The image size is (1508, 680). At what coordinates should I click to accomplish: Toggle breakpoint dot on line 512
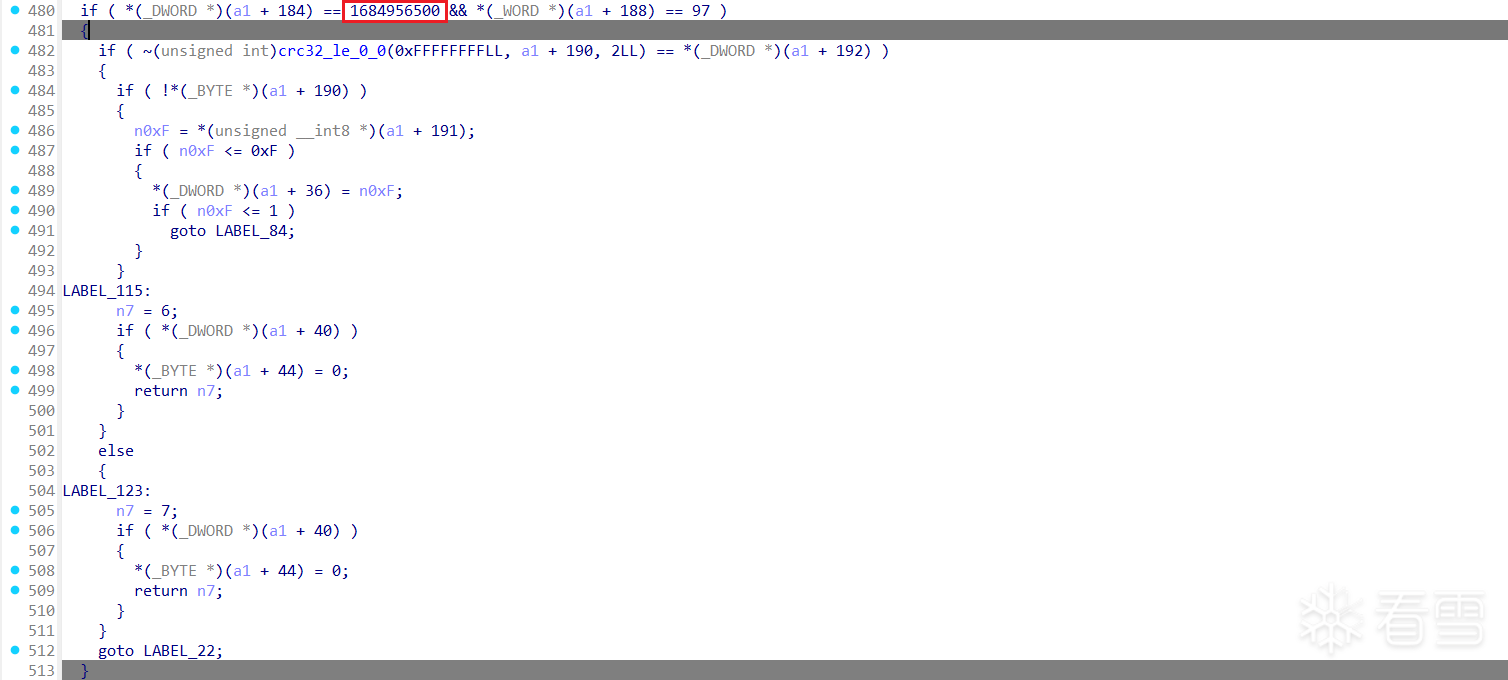(15, 650)
